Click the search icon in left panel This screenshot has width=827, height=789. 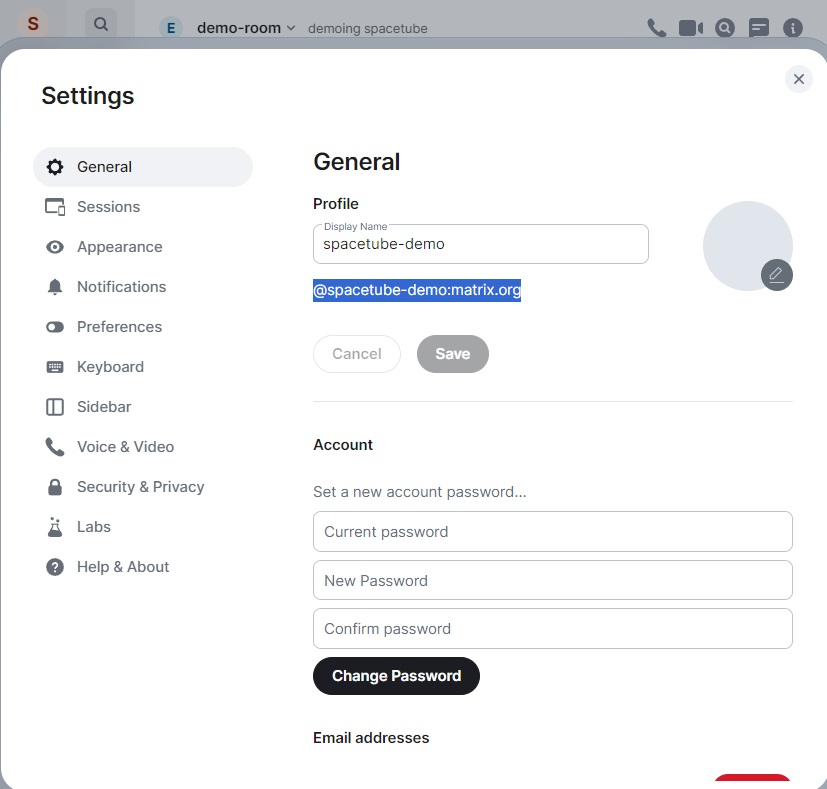point(101,24)
